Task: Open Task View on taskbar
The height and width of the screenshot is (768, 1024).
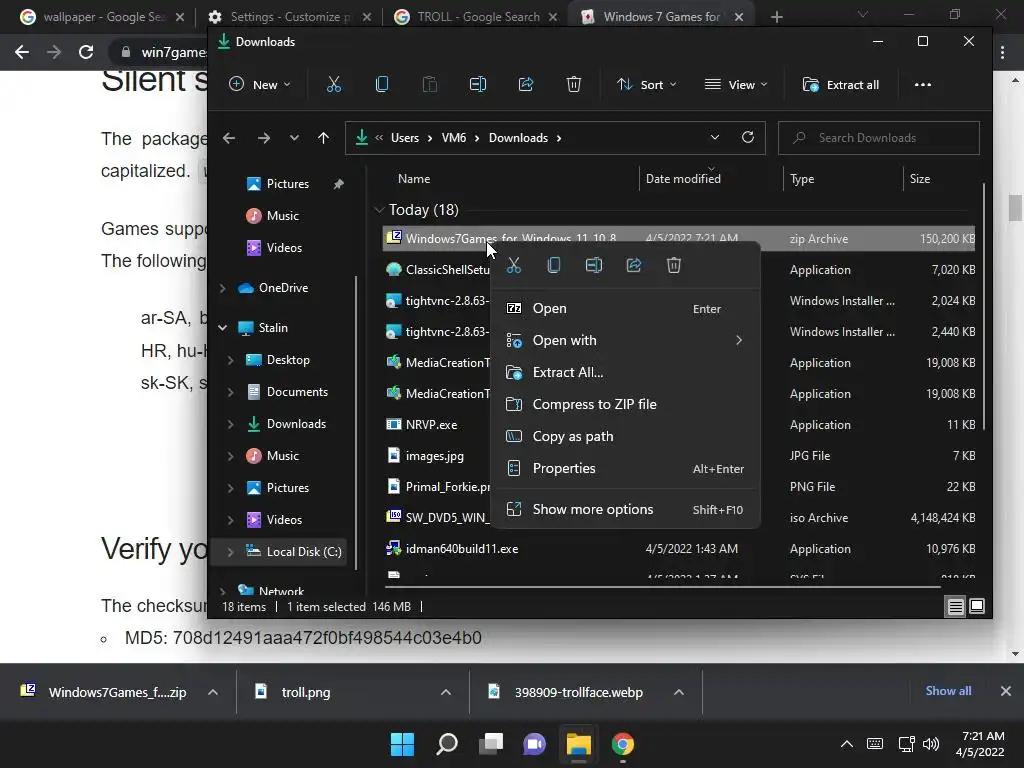Action: [x=490, y=744]
